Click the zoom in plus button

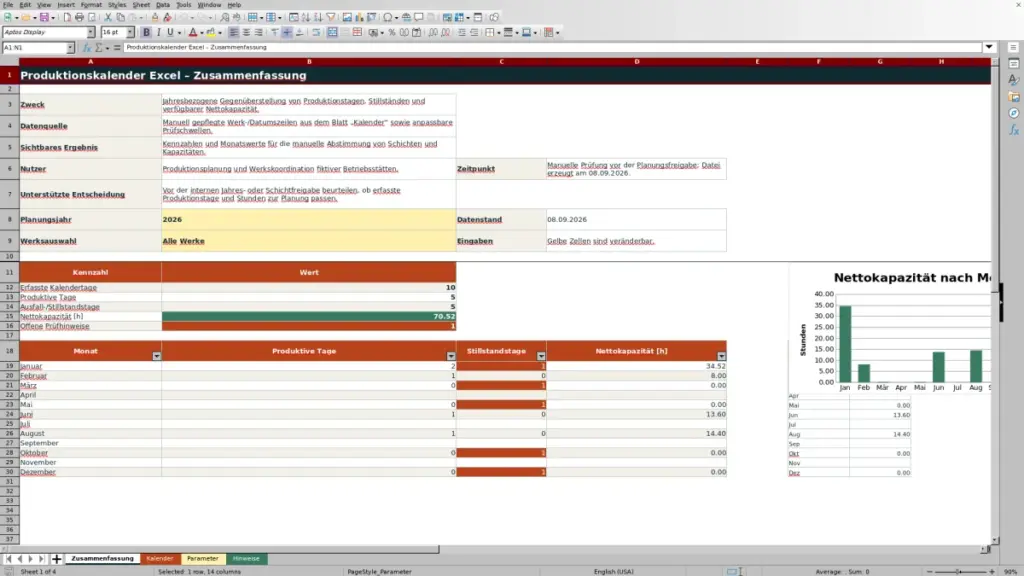pyautogui.click(x=991, y=571)
